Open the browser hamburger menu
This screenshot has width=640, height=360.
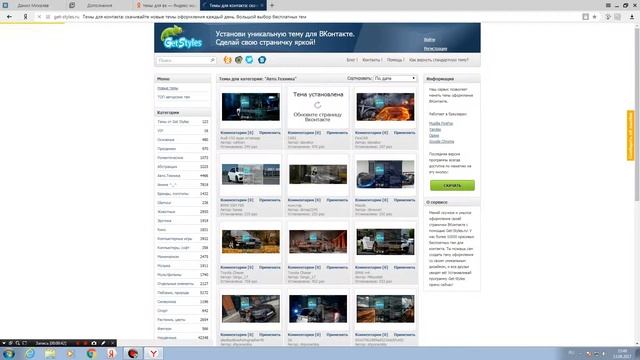click(608, 5)
